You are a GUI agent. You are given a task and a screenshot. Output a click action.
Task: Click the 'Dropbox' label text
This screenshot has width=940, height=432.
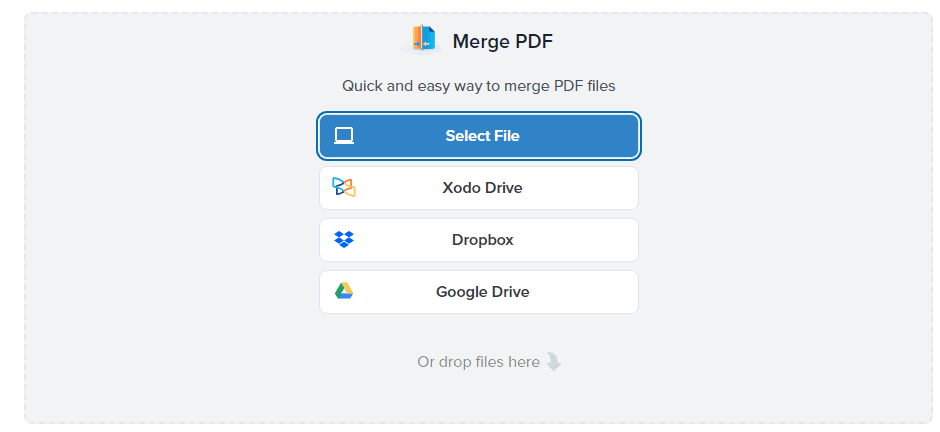482,240
